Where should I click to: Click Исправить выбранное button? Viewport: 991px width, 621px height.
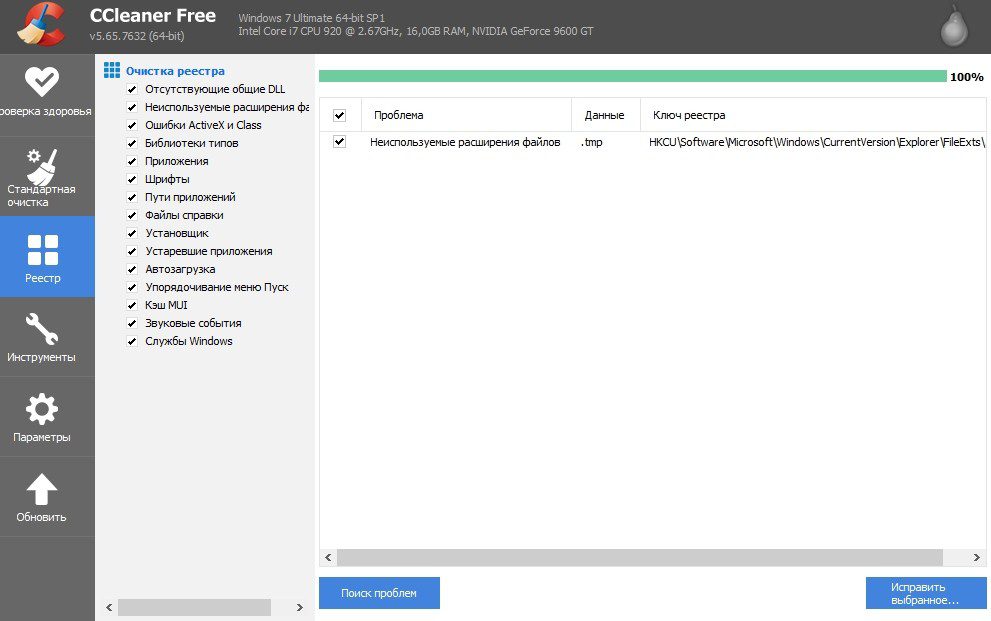click(x=926, y=593)
